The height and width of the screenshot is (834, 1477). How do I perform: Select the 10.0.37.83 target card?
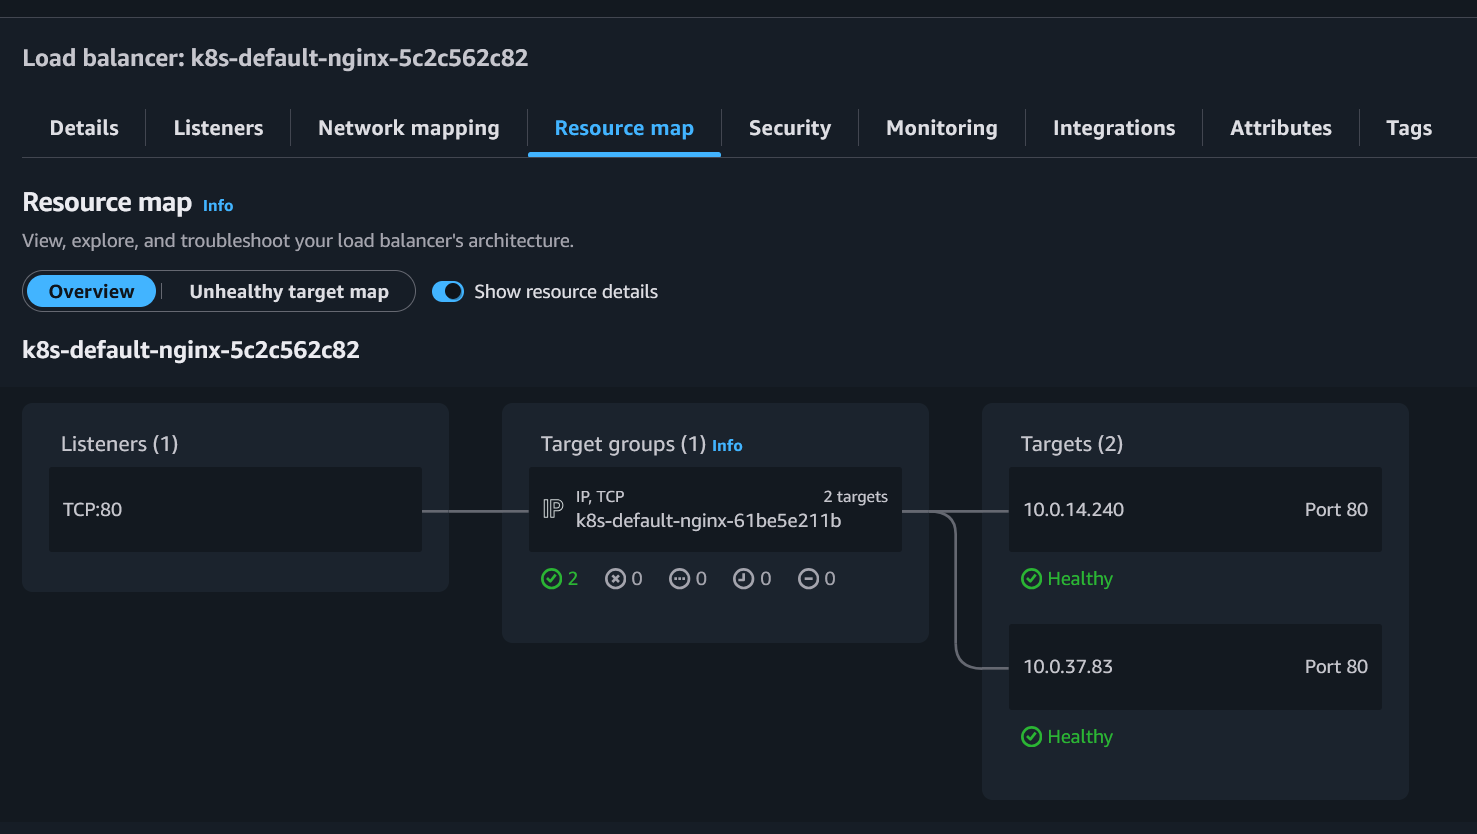(1195, 666)
